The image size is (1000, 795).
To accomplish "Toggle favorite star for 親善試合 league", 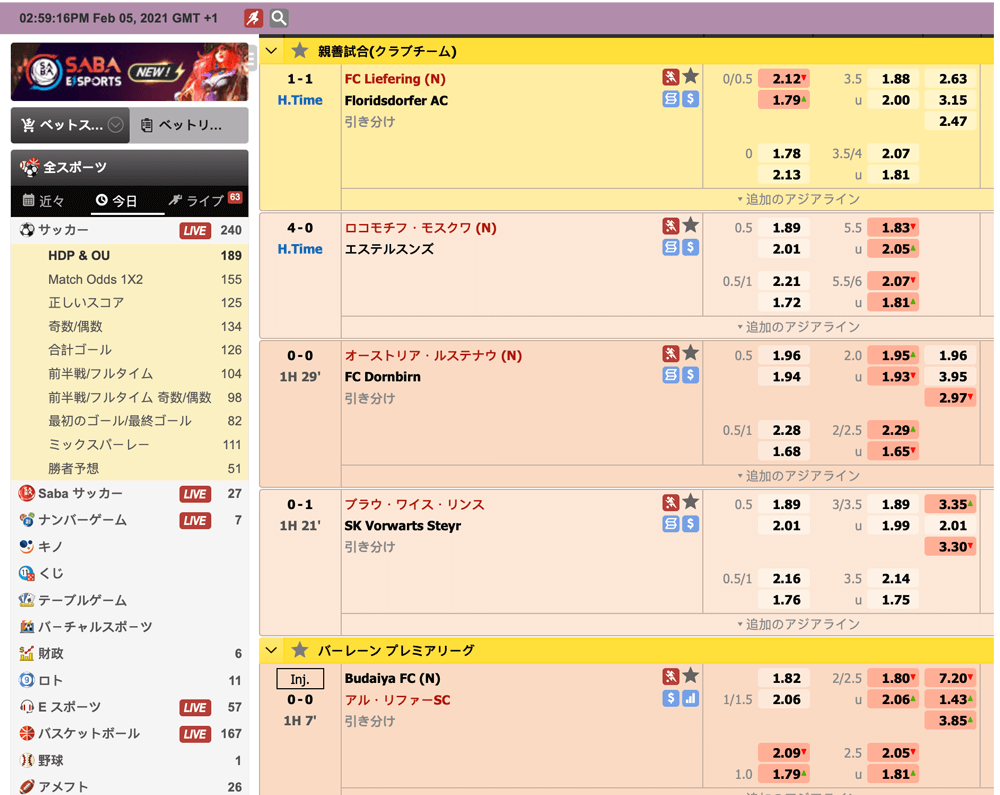I will 299,51.
